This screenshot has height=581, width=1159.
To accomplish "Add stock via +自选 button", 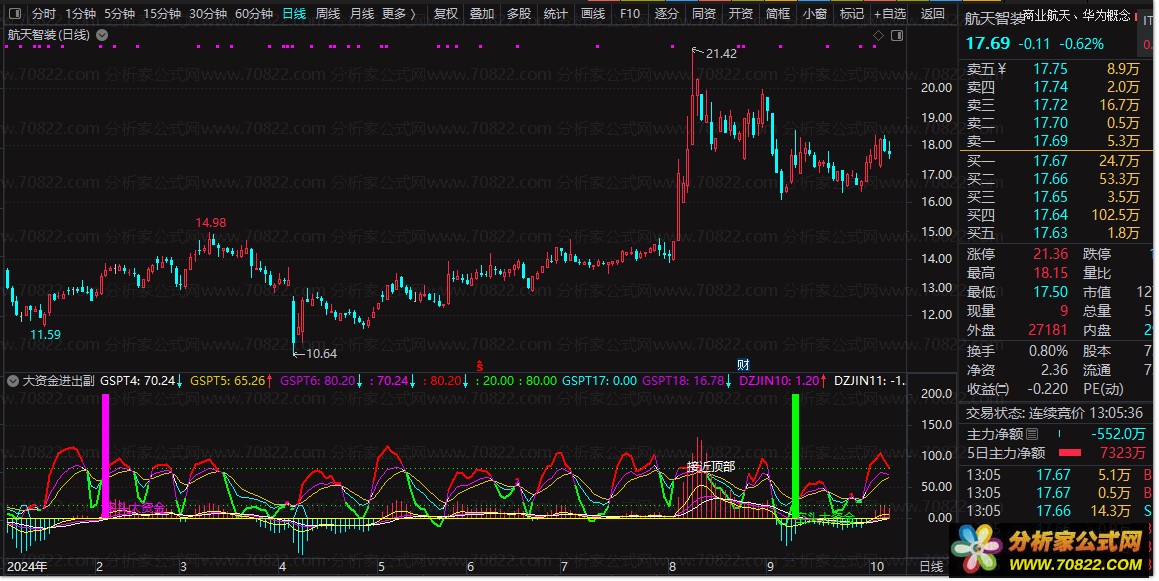I will pyautogui.click(x=889, y=13).
